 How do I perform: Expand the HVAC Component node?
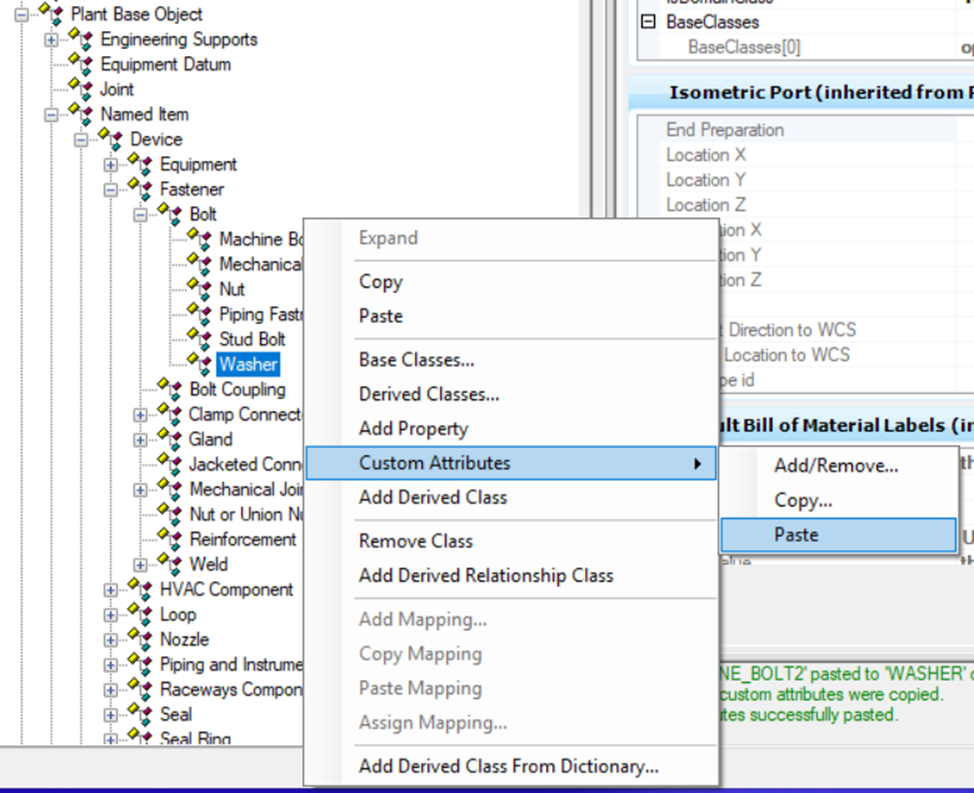111,590
